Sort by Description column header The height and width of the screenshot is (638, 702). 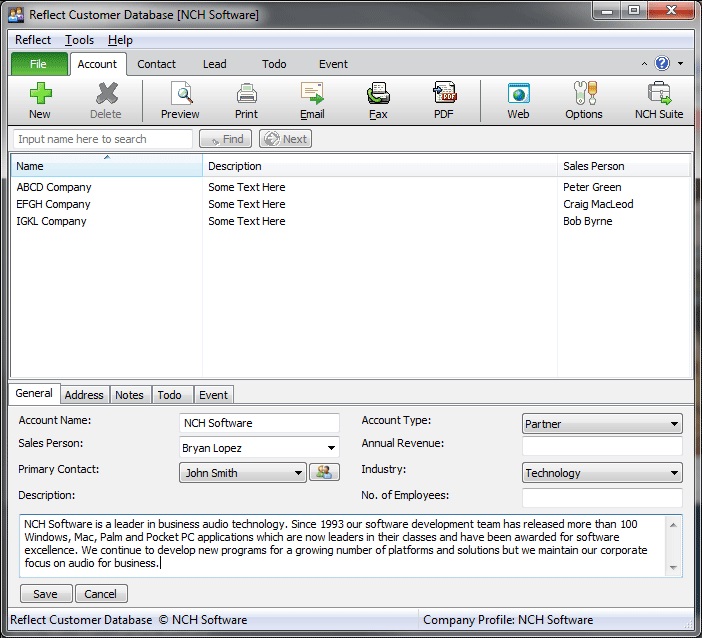pyautogui.click(x=380, y=166)
